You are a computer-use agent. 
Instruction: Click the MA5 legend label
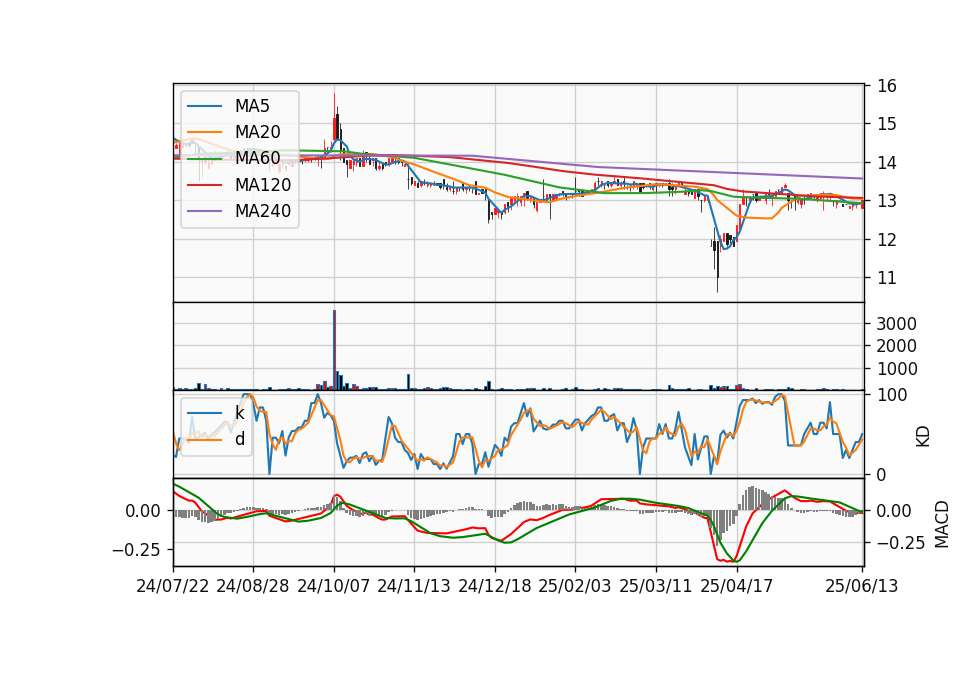pos(252,106)
